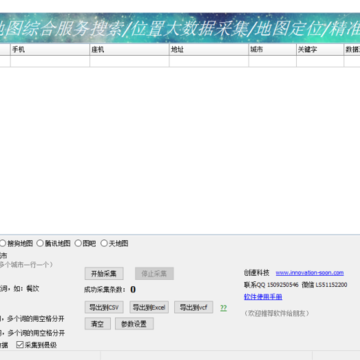Sort by the 地址 column header

tap(209, 50)
